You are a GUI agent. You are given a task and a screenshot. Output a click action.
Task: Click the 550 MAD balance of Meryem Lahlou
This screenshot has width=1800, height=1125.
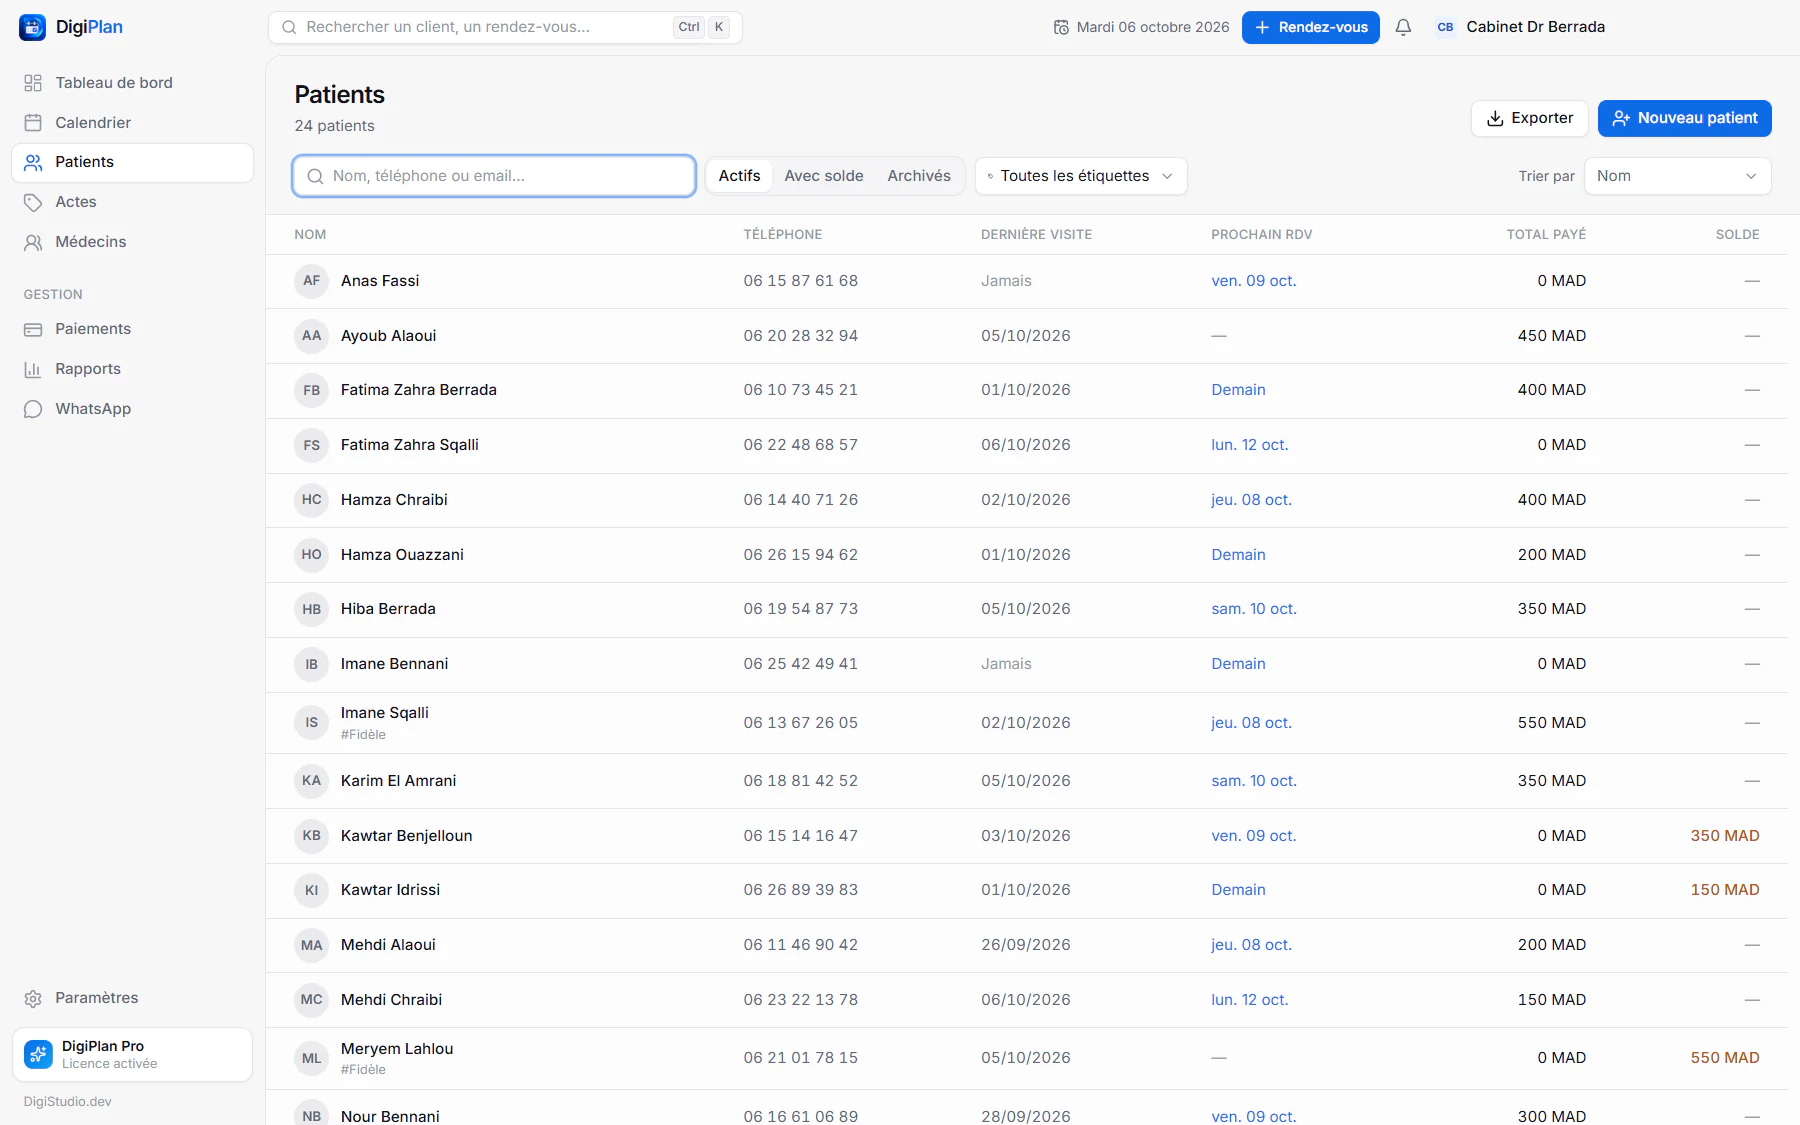pyautogui.click(x=1724, y=1058)
